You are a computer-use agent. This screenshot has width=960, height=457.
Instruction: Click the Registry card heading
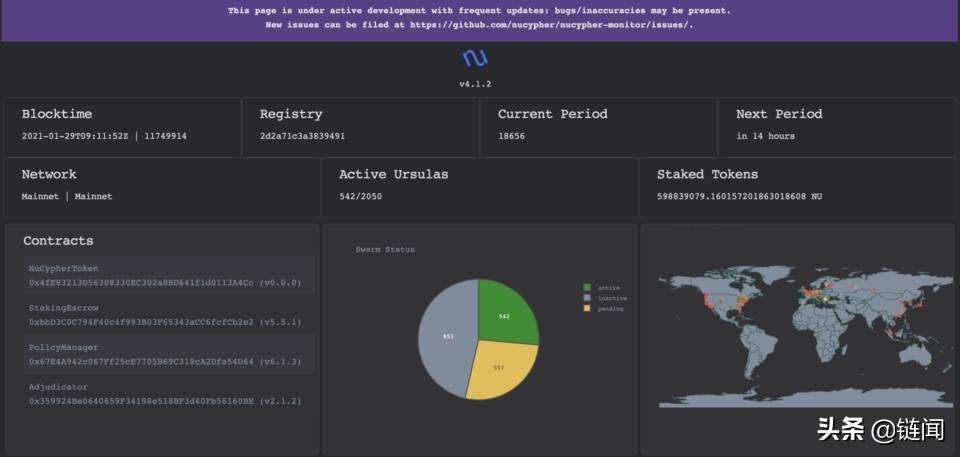[x=291, y=114]
